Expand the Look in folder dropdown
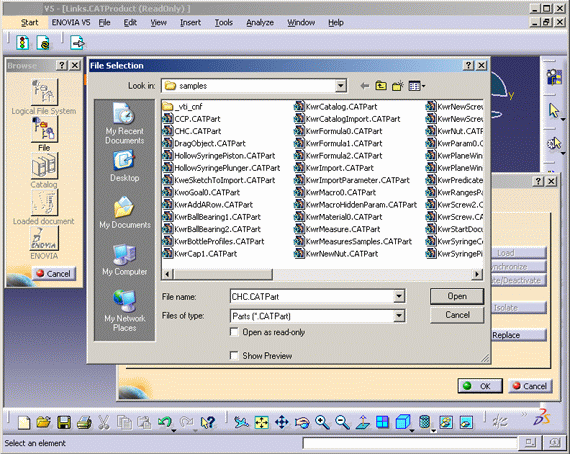Viewport: 570px width, 454px height. pos(340,86)
